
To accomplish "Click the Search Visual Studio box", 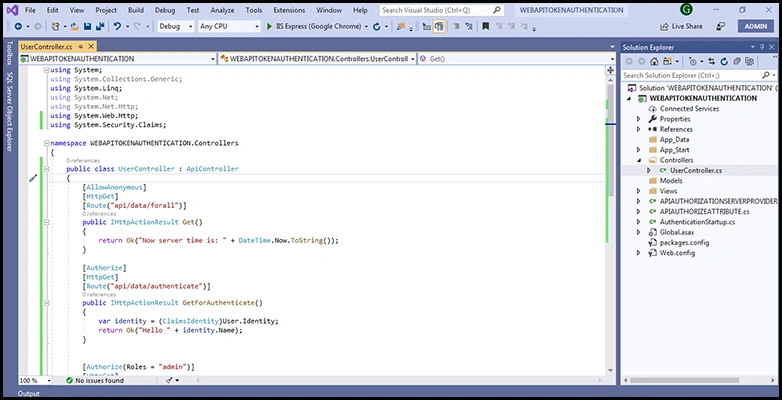I will (x=441, y=10).
